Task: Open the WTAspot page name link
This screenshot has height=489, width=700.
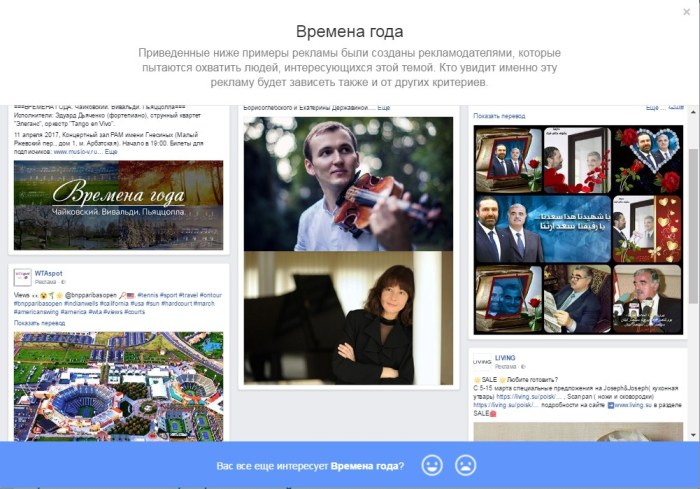Action: [48, 272]
